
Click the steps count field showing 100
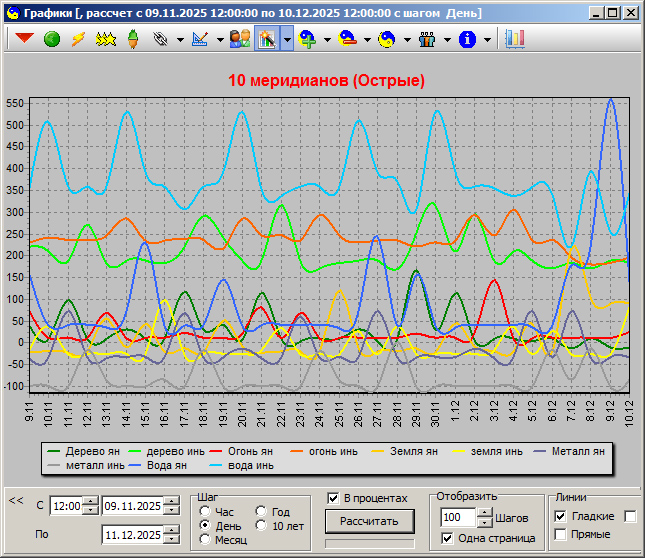coord(458,517)
